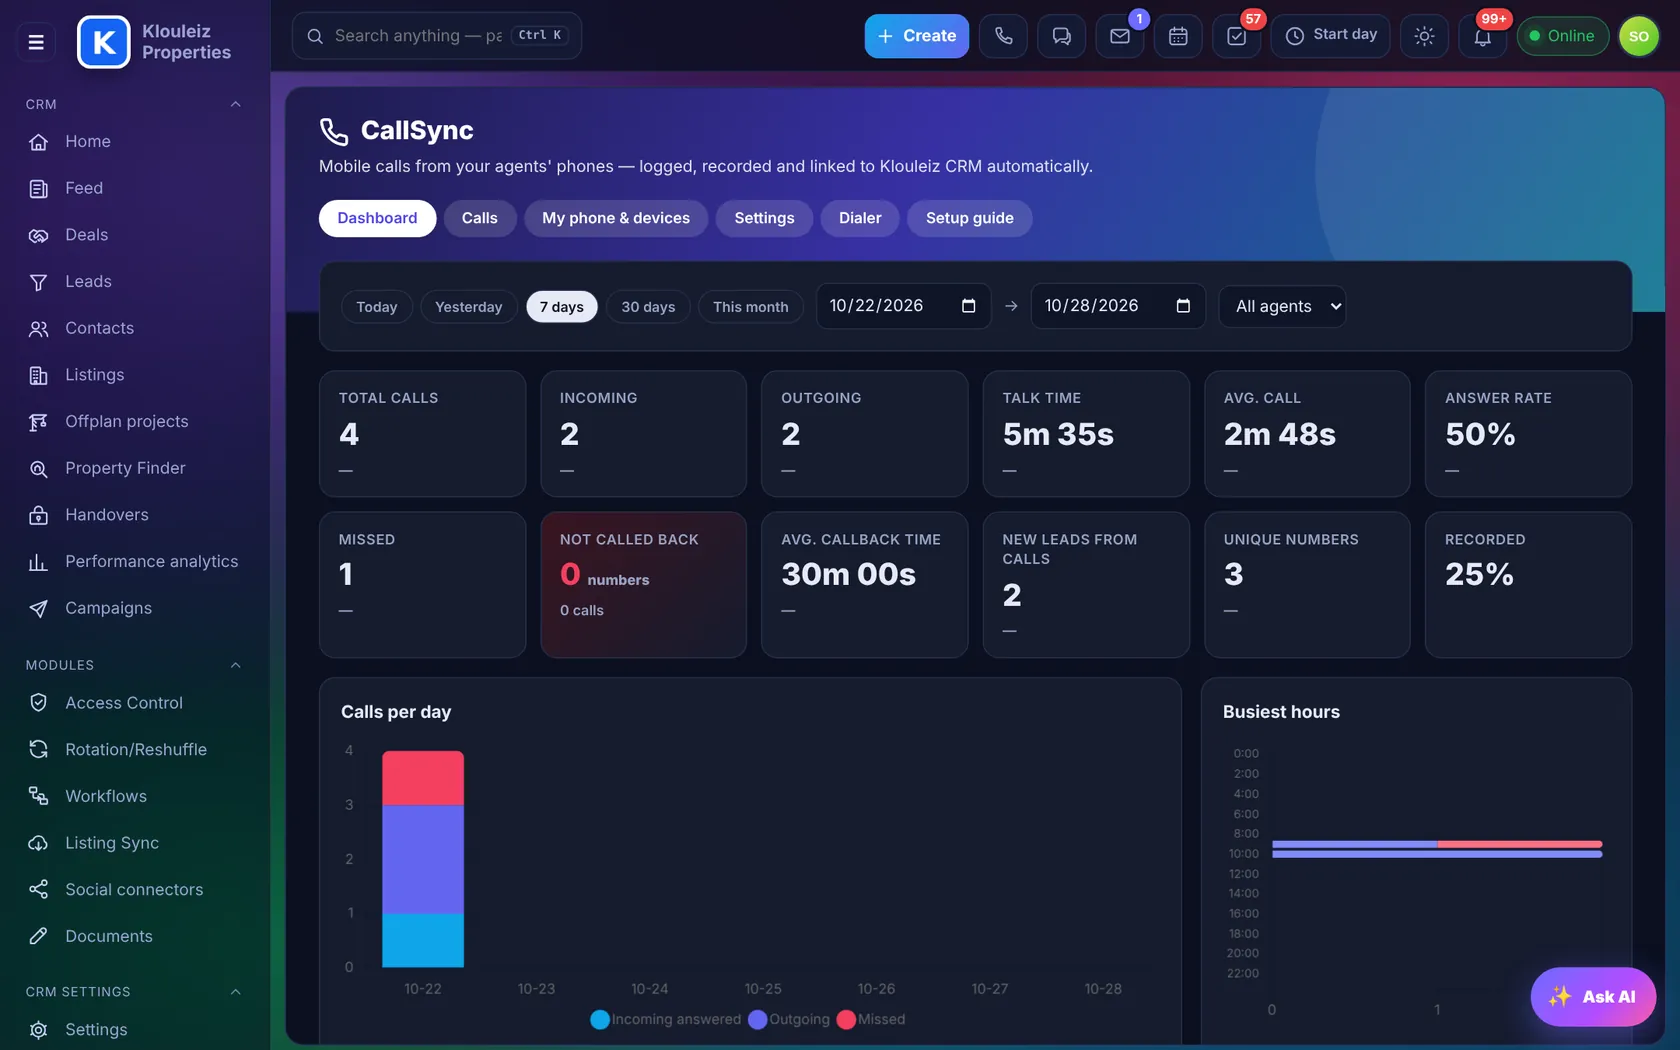1680x1050 pixels.
Task: Click the Start day button
Action: coord(1330,36)
